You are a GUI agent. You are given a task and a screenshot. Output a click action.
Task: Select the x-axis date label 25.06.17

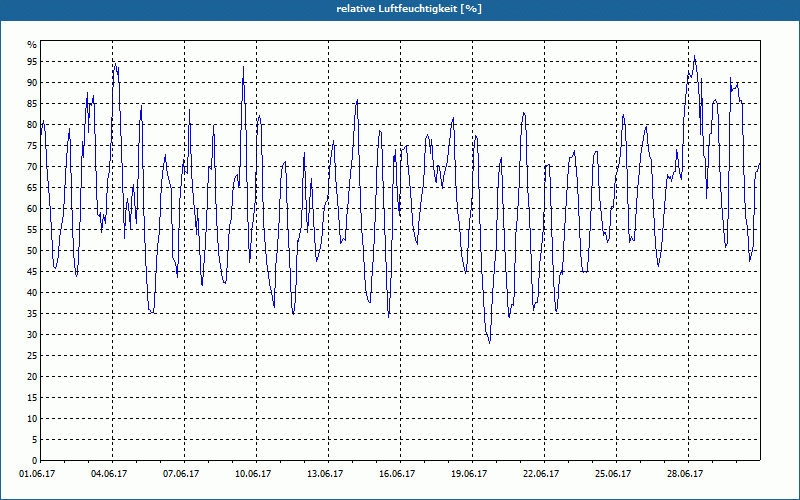tap(613, 474)
